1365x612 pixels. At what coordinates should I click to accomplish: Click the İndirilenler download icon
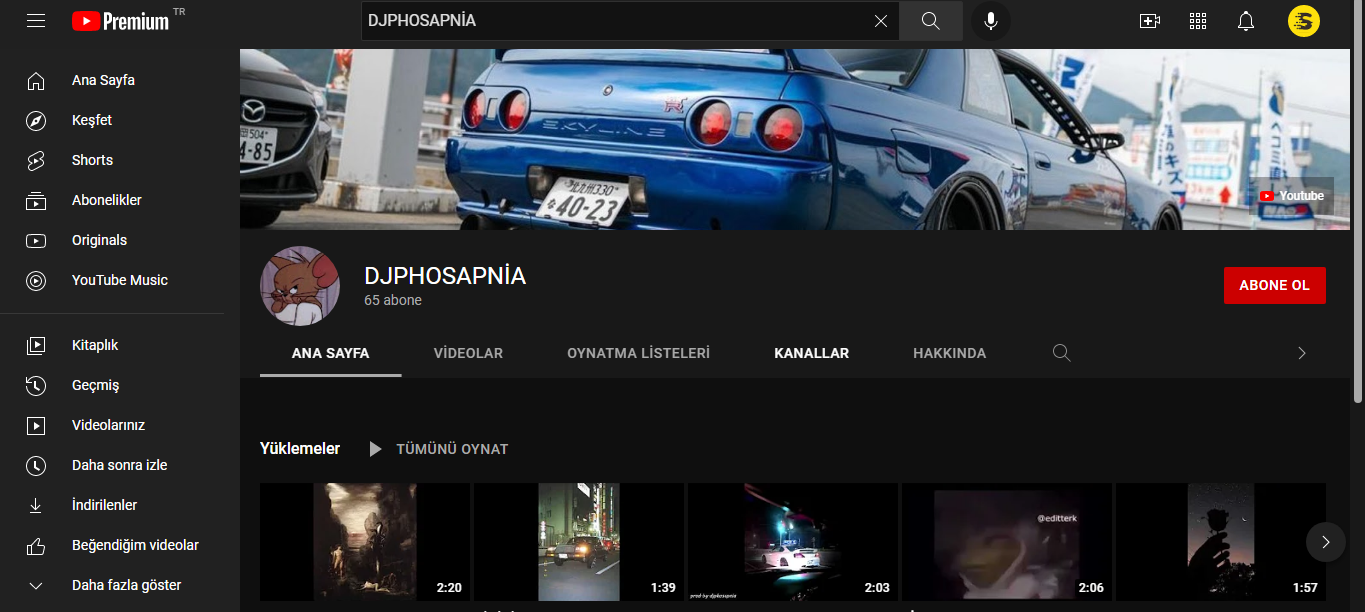click(36, 506)
